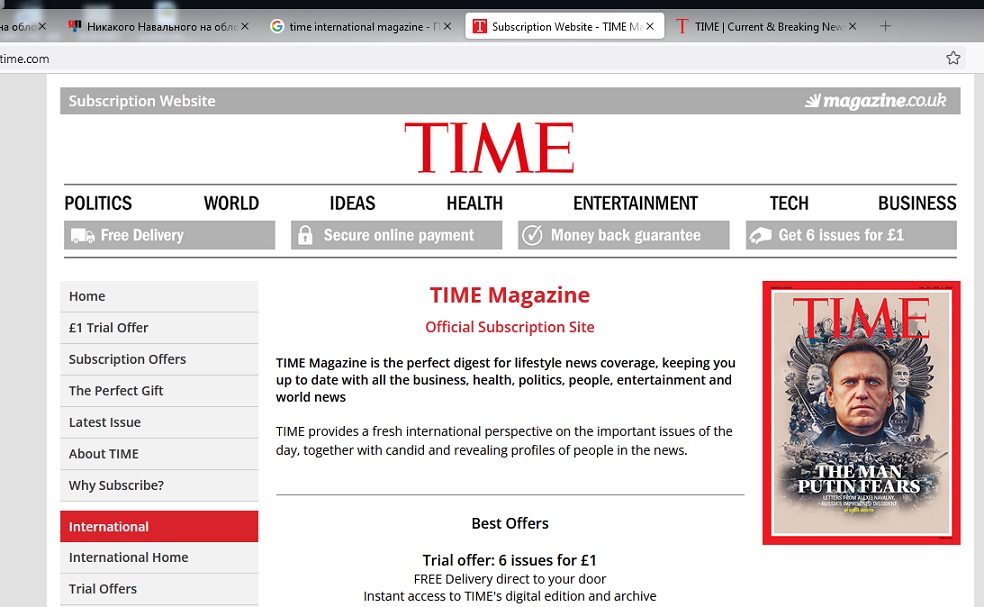This screenshot has width=984, height=607.
Task: Open the ENTERTAINMENT section
Action: coord(635,203)
